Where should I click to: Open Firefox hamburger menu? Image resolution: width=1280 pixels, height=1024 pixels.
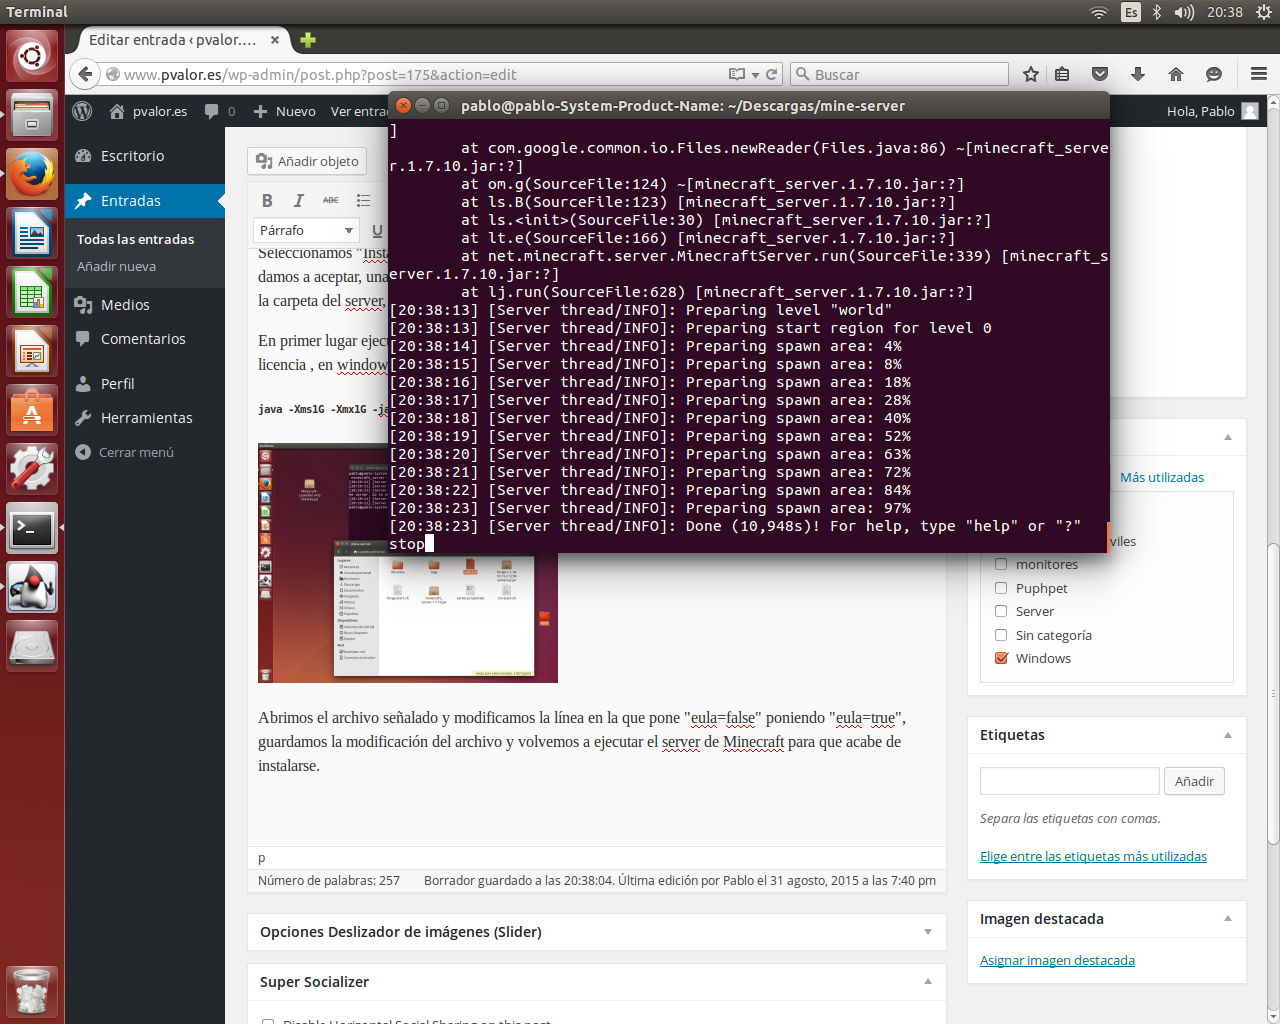[1259, 74]
